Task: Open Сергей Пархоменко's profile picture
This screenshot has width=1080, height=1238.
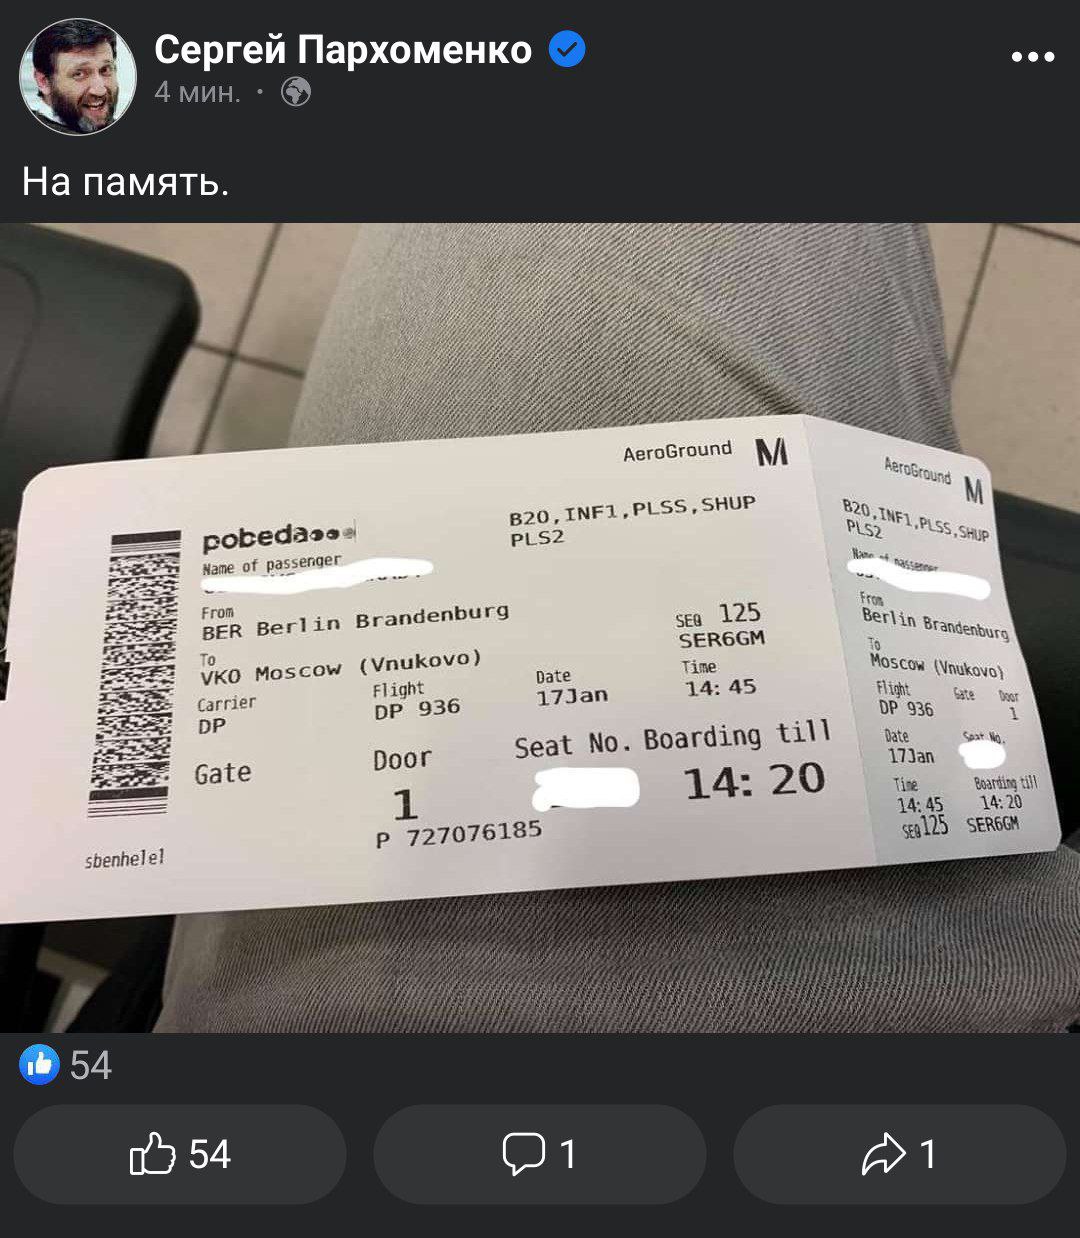Action: 78,76
